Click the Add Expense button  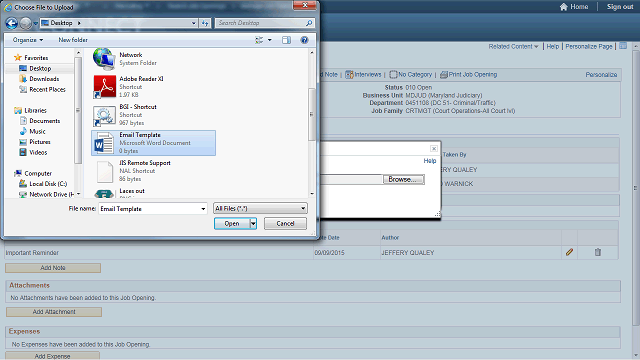pos(53,356)
